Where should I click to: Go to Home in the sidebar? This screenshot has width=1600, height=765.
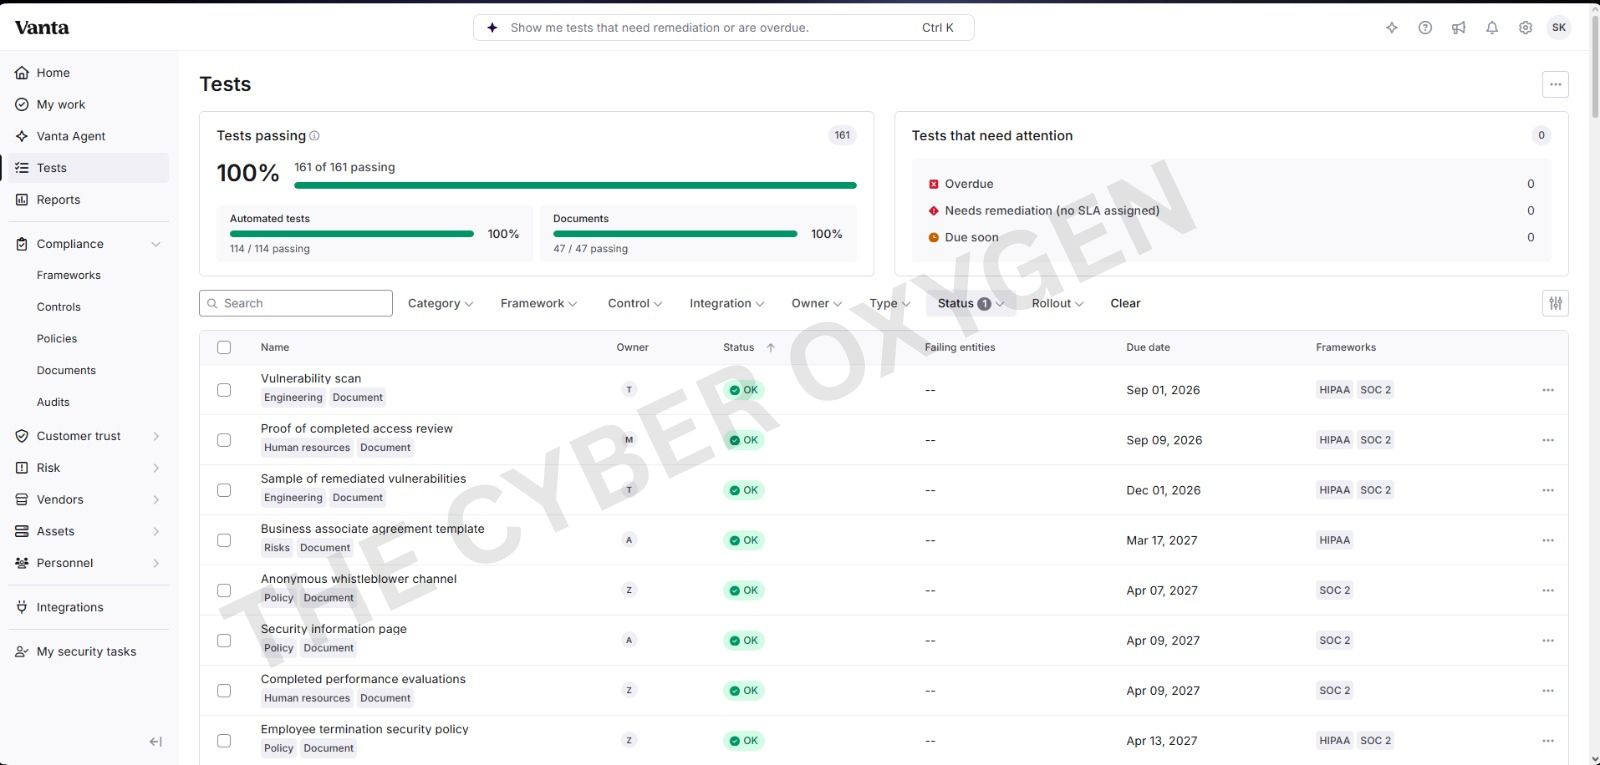pyautogui.click(x=88, y=73)
